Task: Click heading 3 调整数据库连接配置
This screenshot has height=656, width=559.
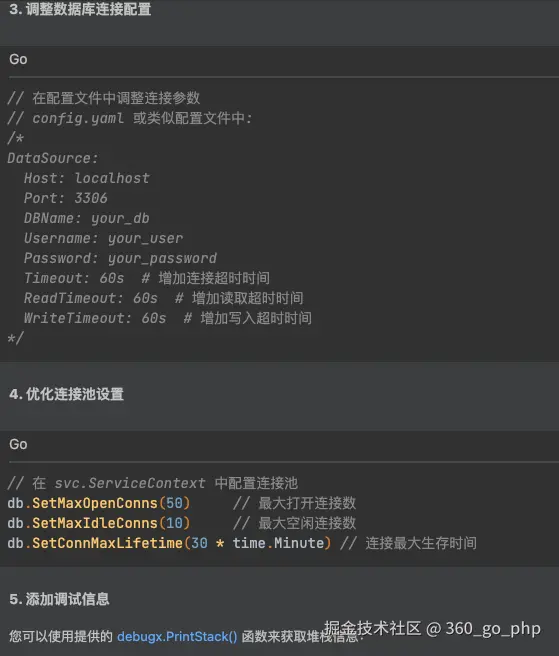Action: (80, 9)
